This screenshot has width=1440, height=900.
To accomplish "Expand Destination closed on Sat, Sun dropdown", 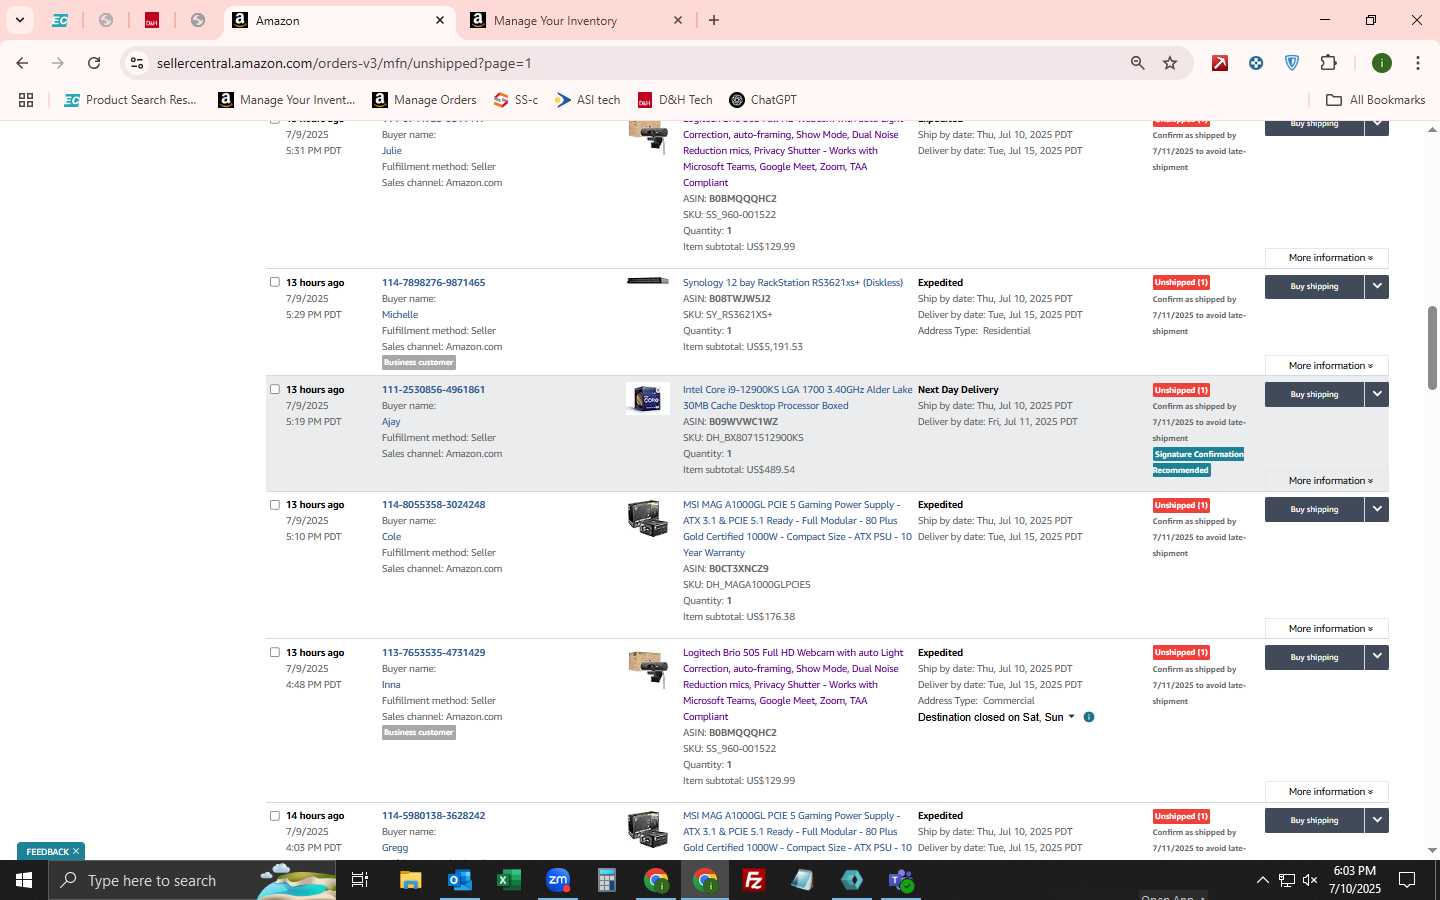I will pos(996,717).
